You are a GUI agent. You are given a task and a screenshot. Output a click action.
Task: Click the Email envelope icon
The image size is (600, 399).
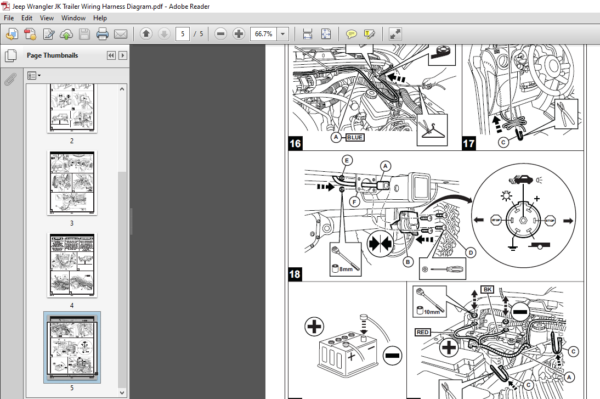click(121, 34)
